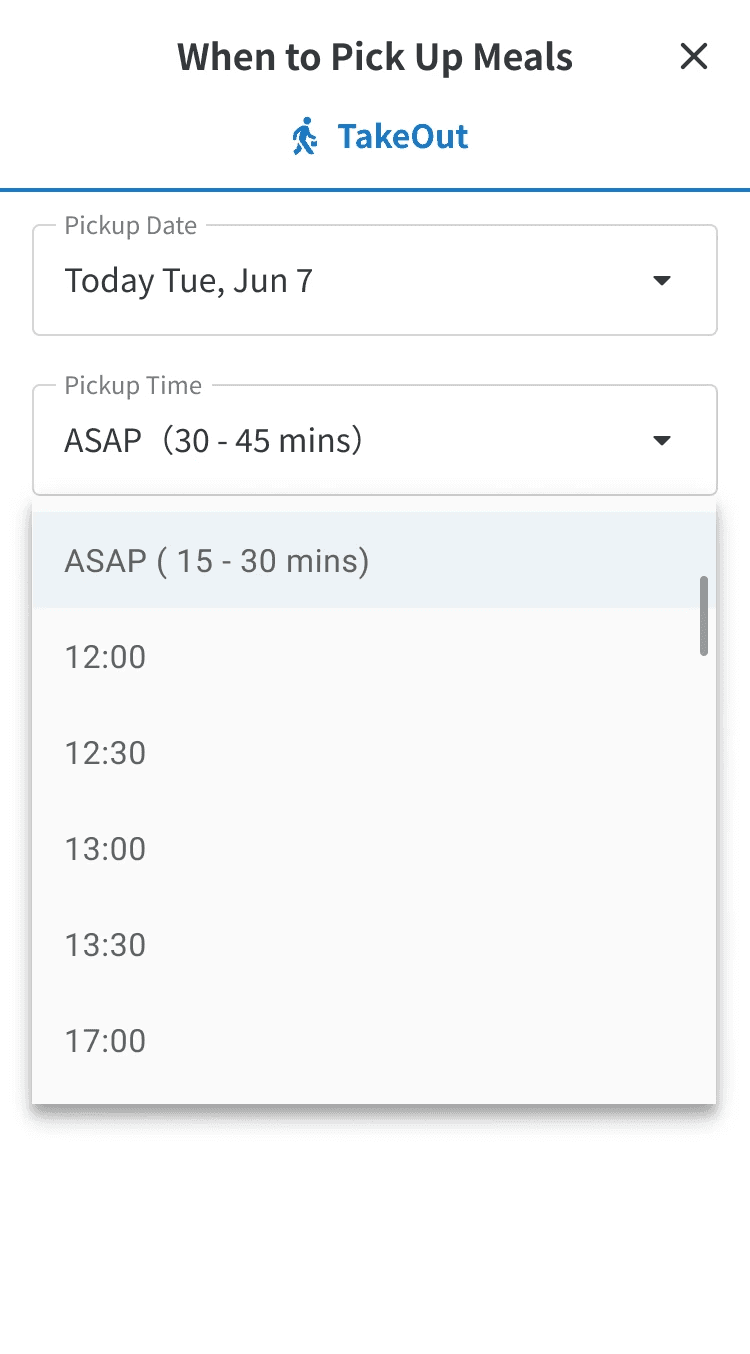The height and width of the screenshot is (1354, 750).
Task: Choose ASAP (15 - 30 mins) option
Action: 217,561
